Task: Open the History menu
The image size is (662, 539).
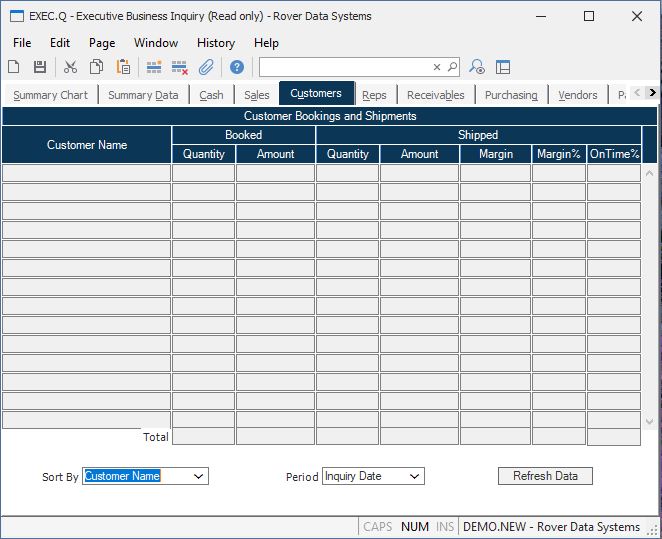Action: pyautogui.click(x=215, y=43)
